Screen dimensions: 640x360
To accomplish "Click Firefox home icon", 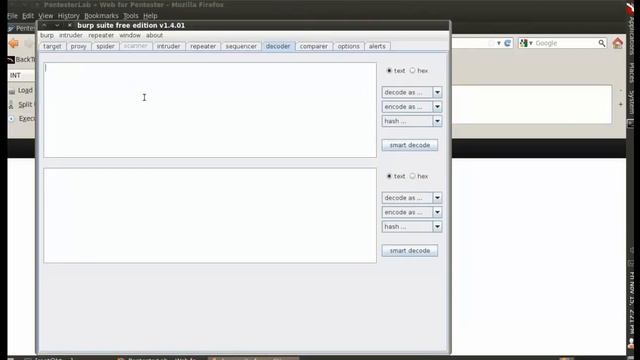I will click(618, 43).
